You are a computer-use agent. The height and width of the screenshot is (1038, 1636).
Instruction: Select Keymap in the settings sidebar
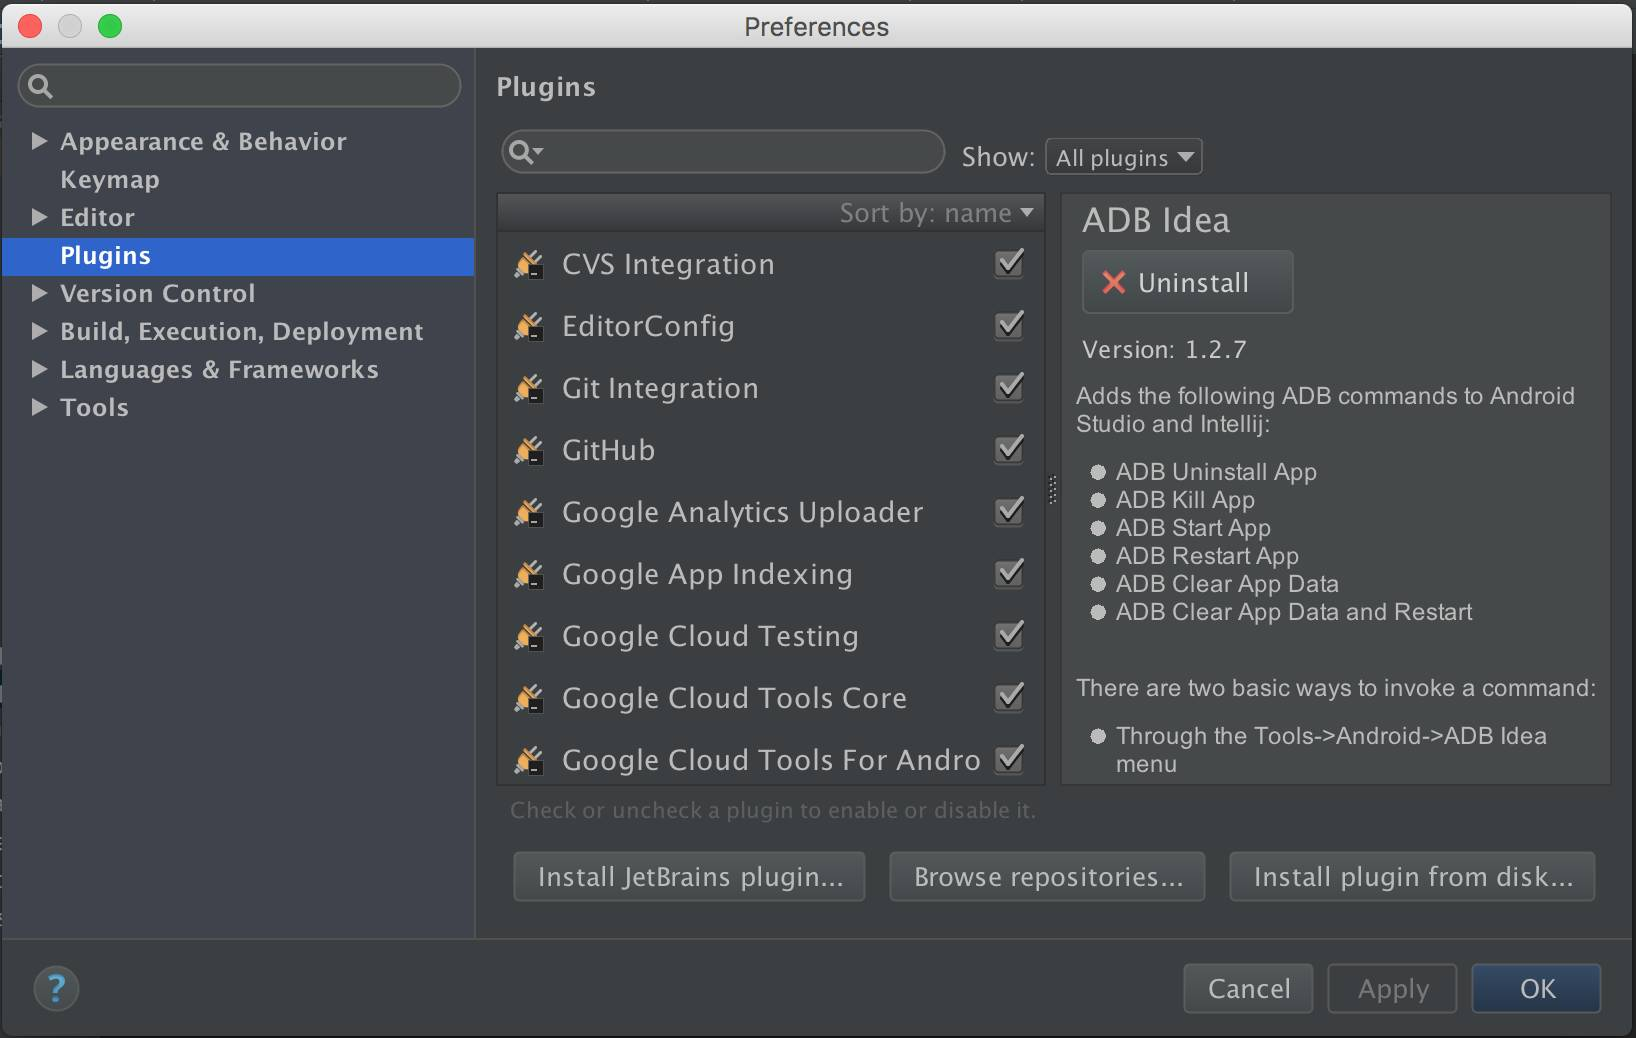click(110, 180)
